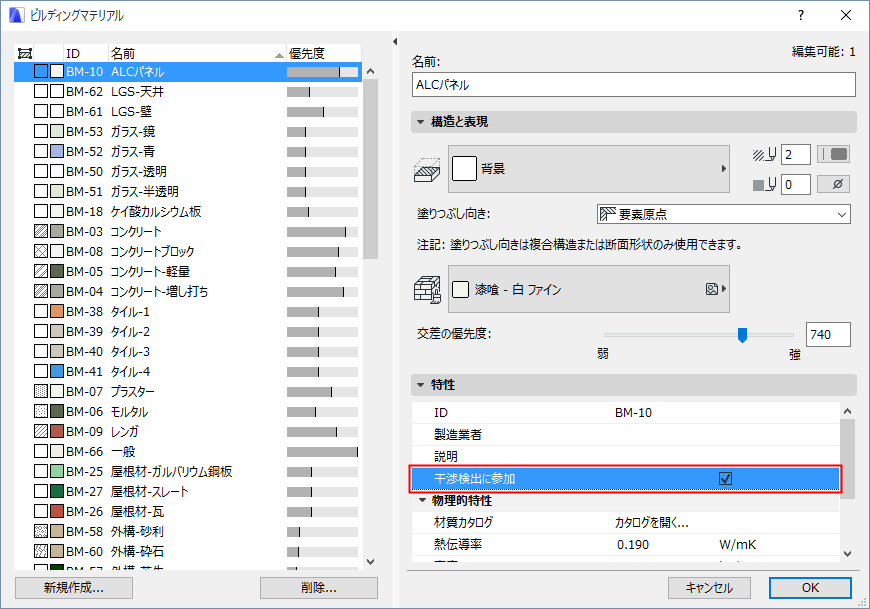Click the help question mark button
870x609 pixels.
pos(801,16)
